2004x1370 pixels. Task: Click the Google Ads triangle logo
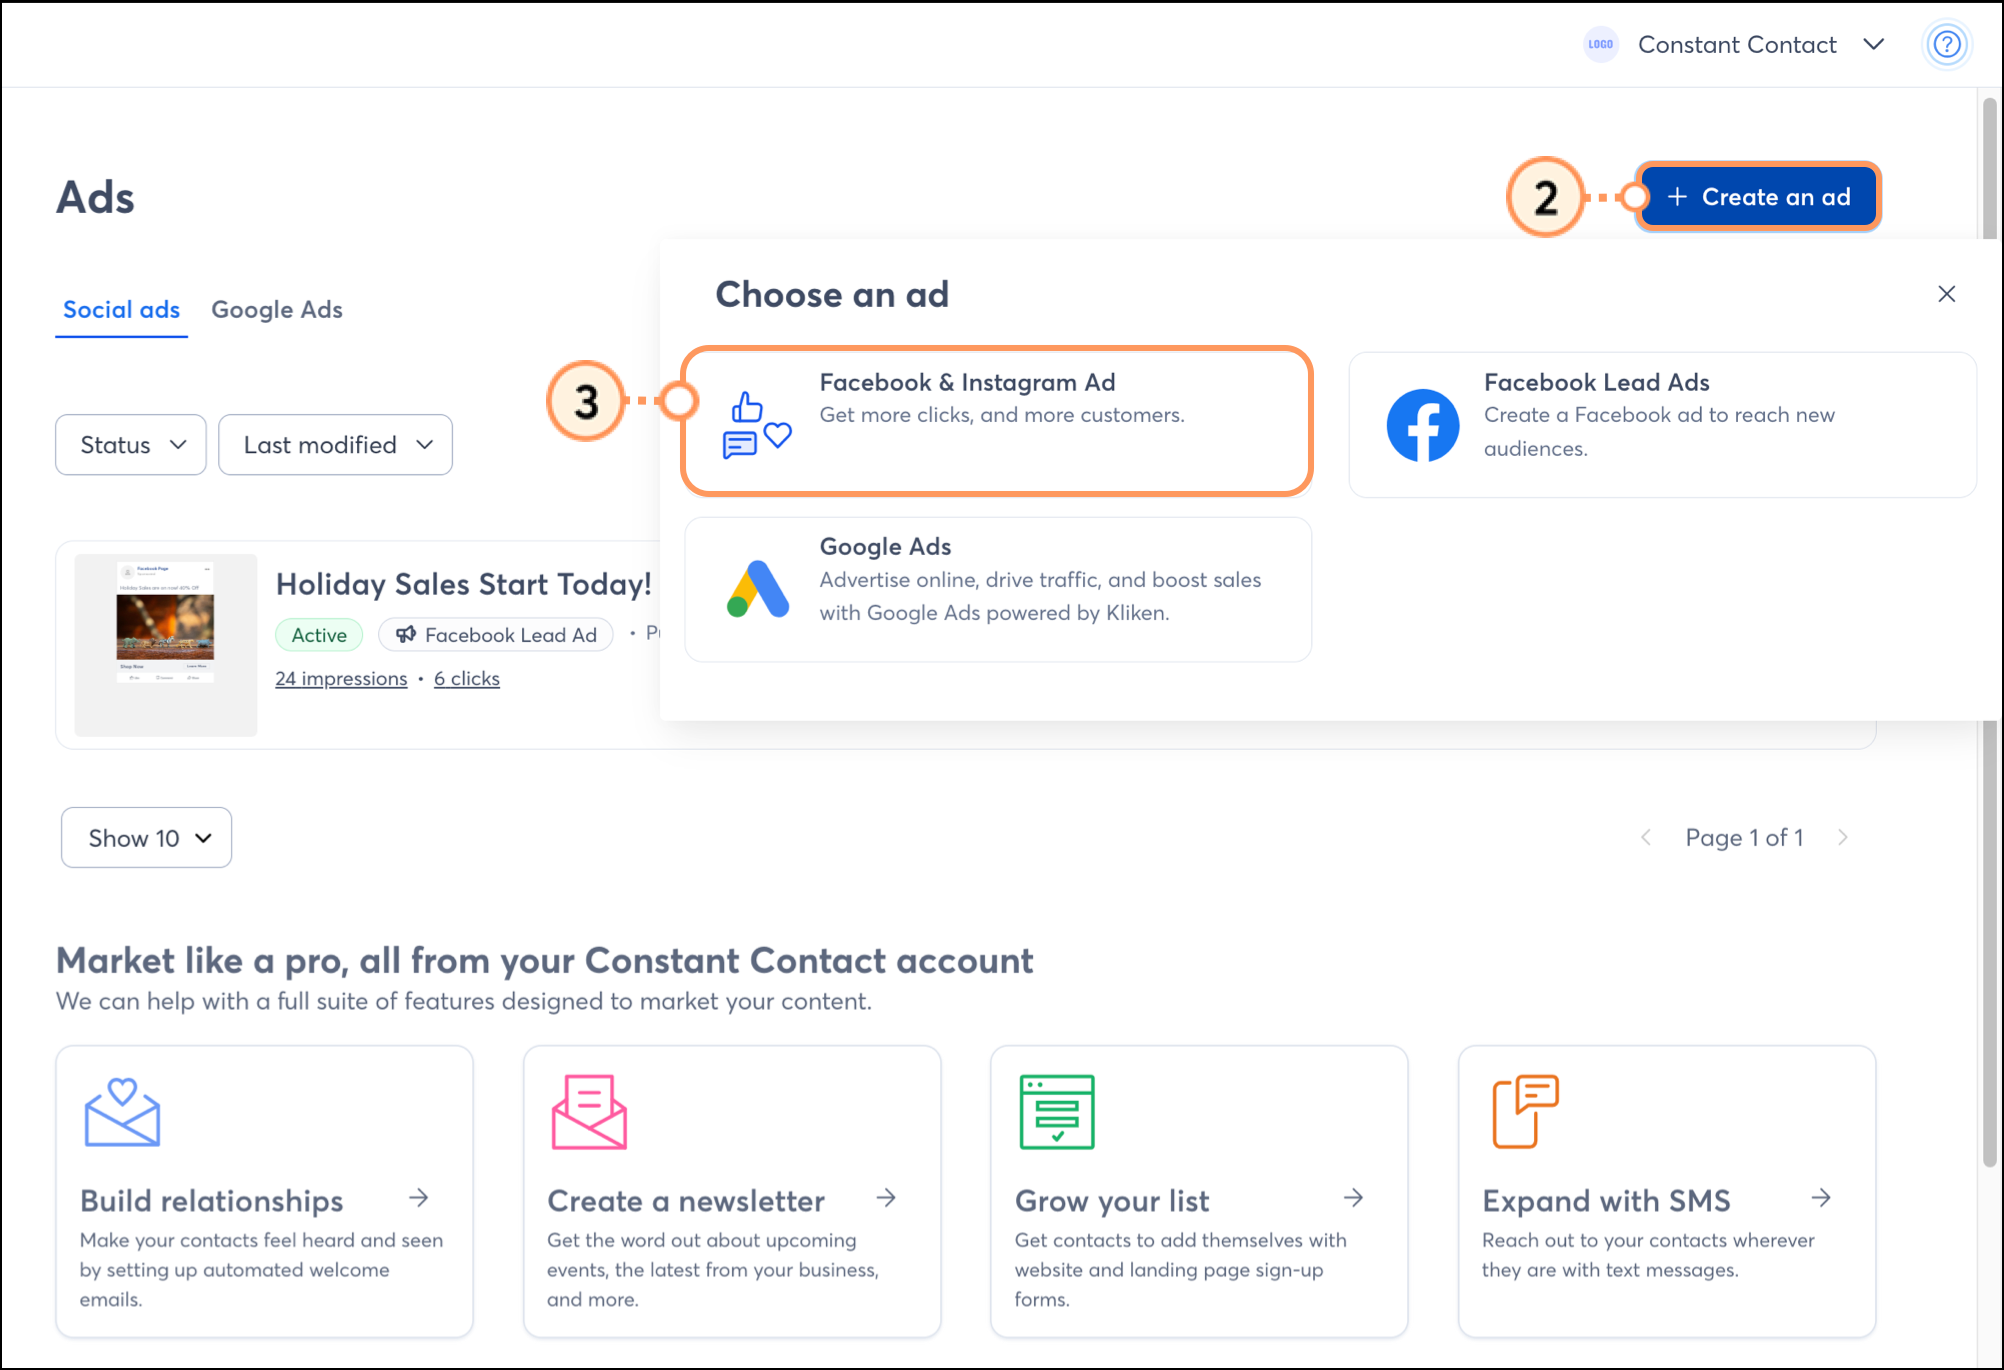click(x=758, y=589)
